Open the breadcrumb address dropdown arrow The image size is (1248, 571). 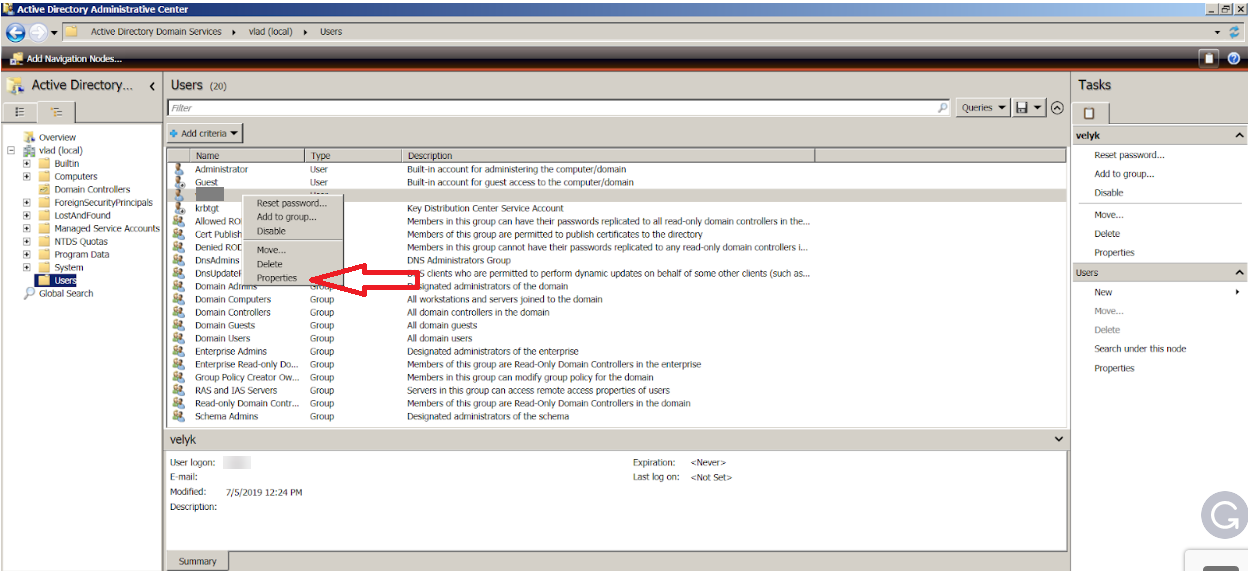point(1217,32)
